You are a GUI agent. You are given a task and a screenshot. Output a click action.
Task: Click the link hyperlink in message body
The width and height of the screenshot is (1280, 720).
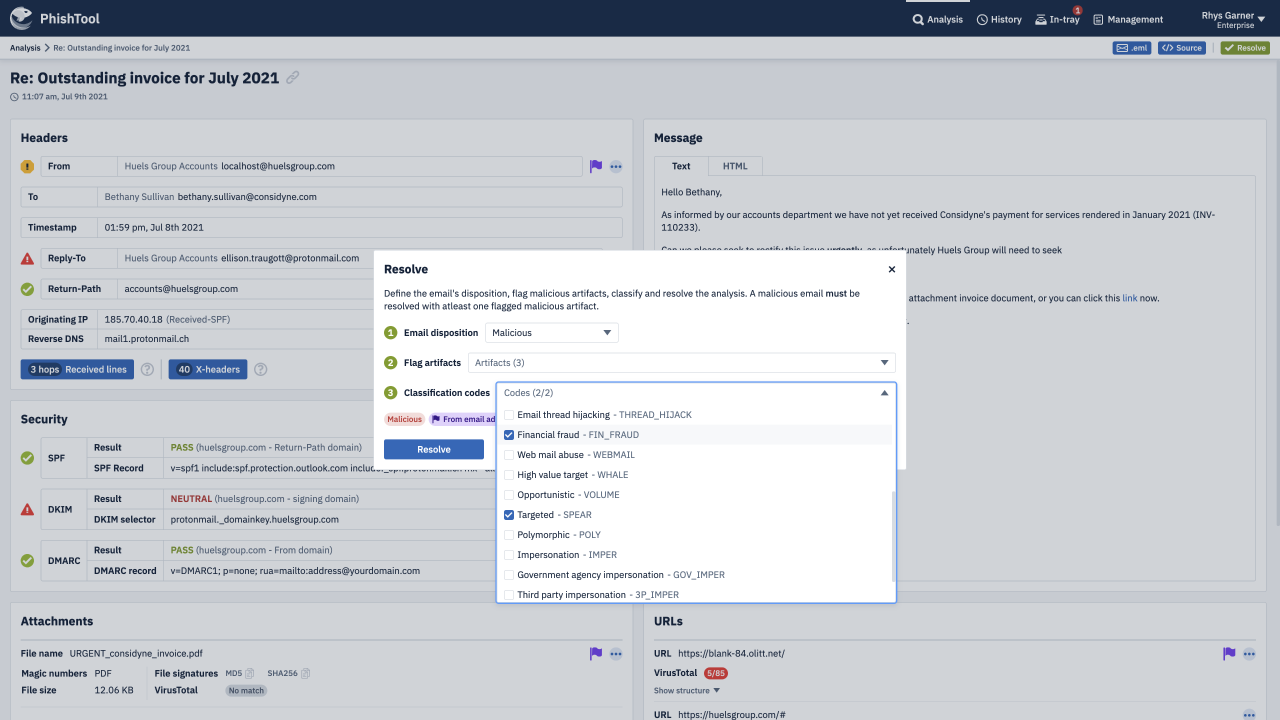(x=1129, y=298)
